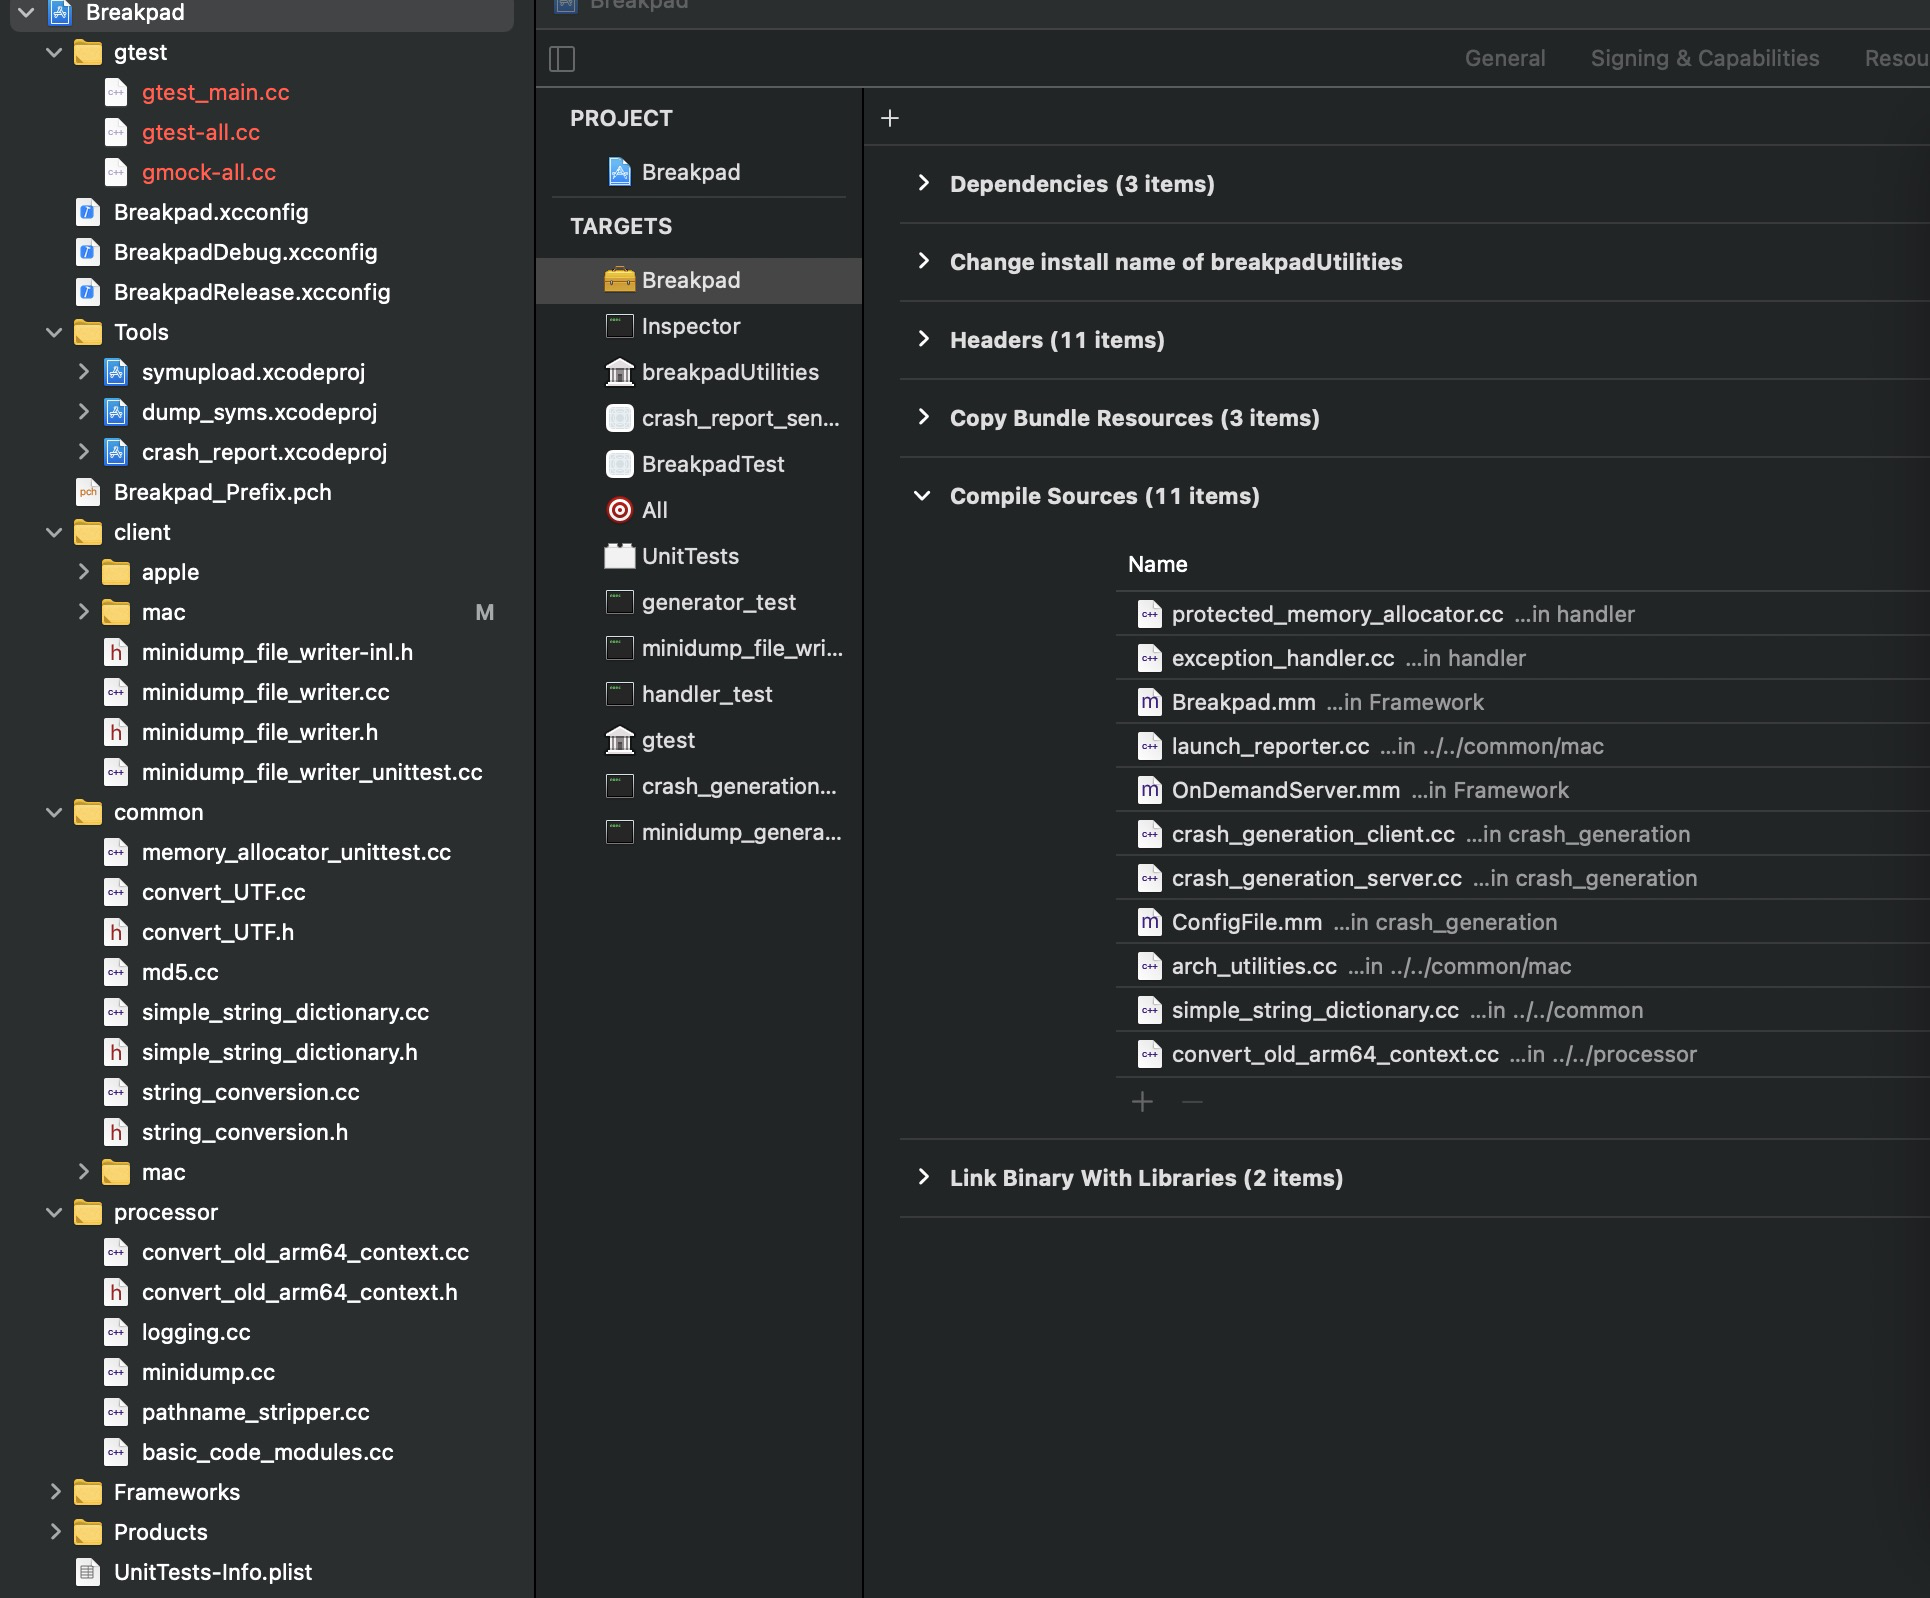Expand the Dependencies build phase
Viewport: 1930px width, 1598px height.
pyautogui.click(x=925, y=184)
